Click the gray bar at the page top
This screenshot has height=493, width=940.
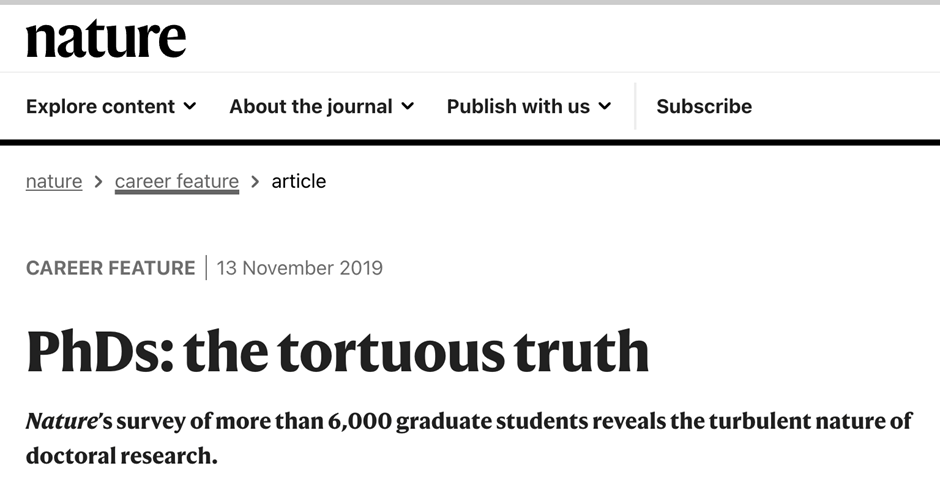click(470, 2)
